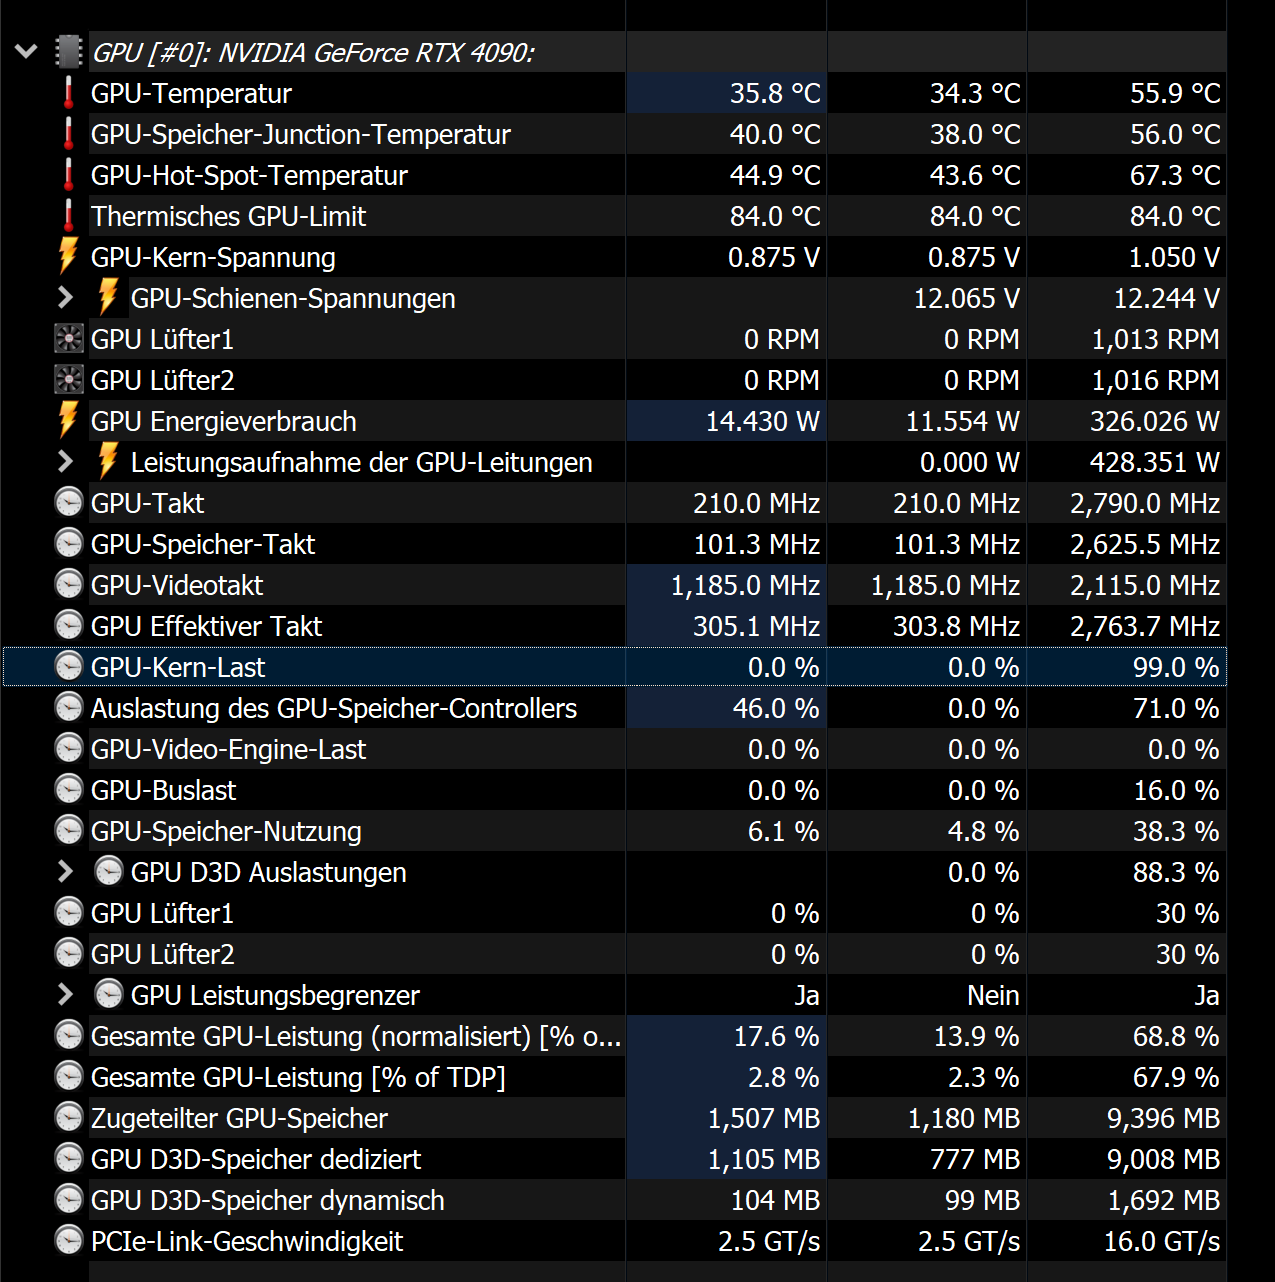Screen dimensions: 1275x1282
Task: Select the GPU-Hot-Spot-Temperatur thermometer icon
Action: (x=68, y=175)
